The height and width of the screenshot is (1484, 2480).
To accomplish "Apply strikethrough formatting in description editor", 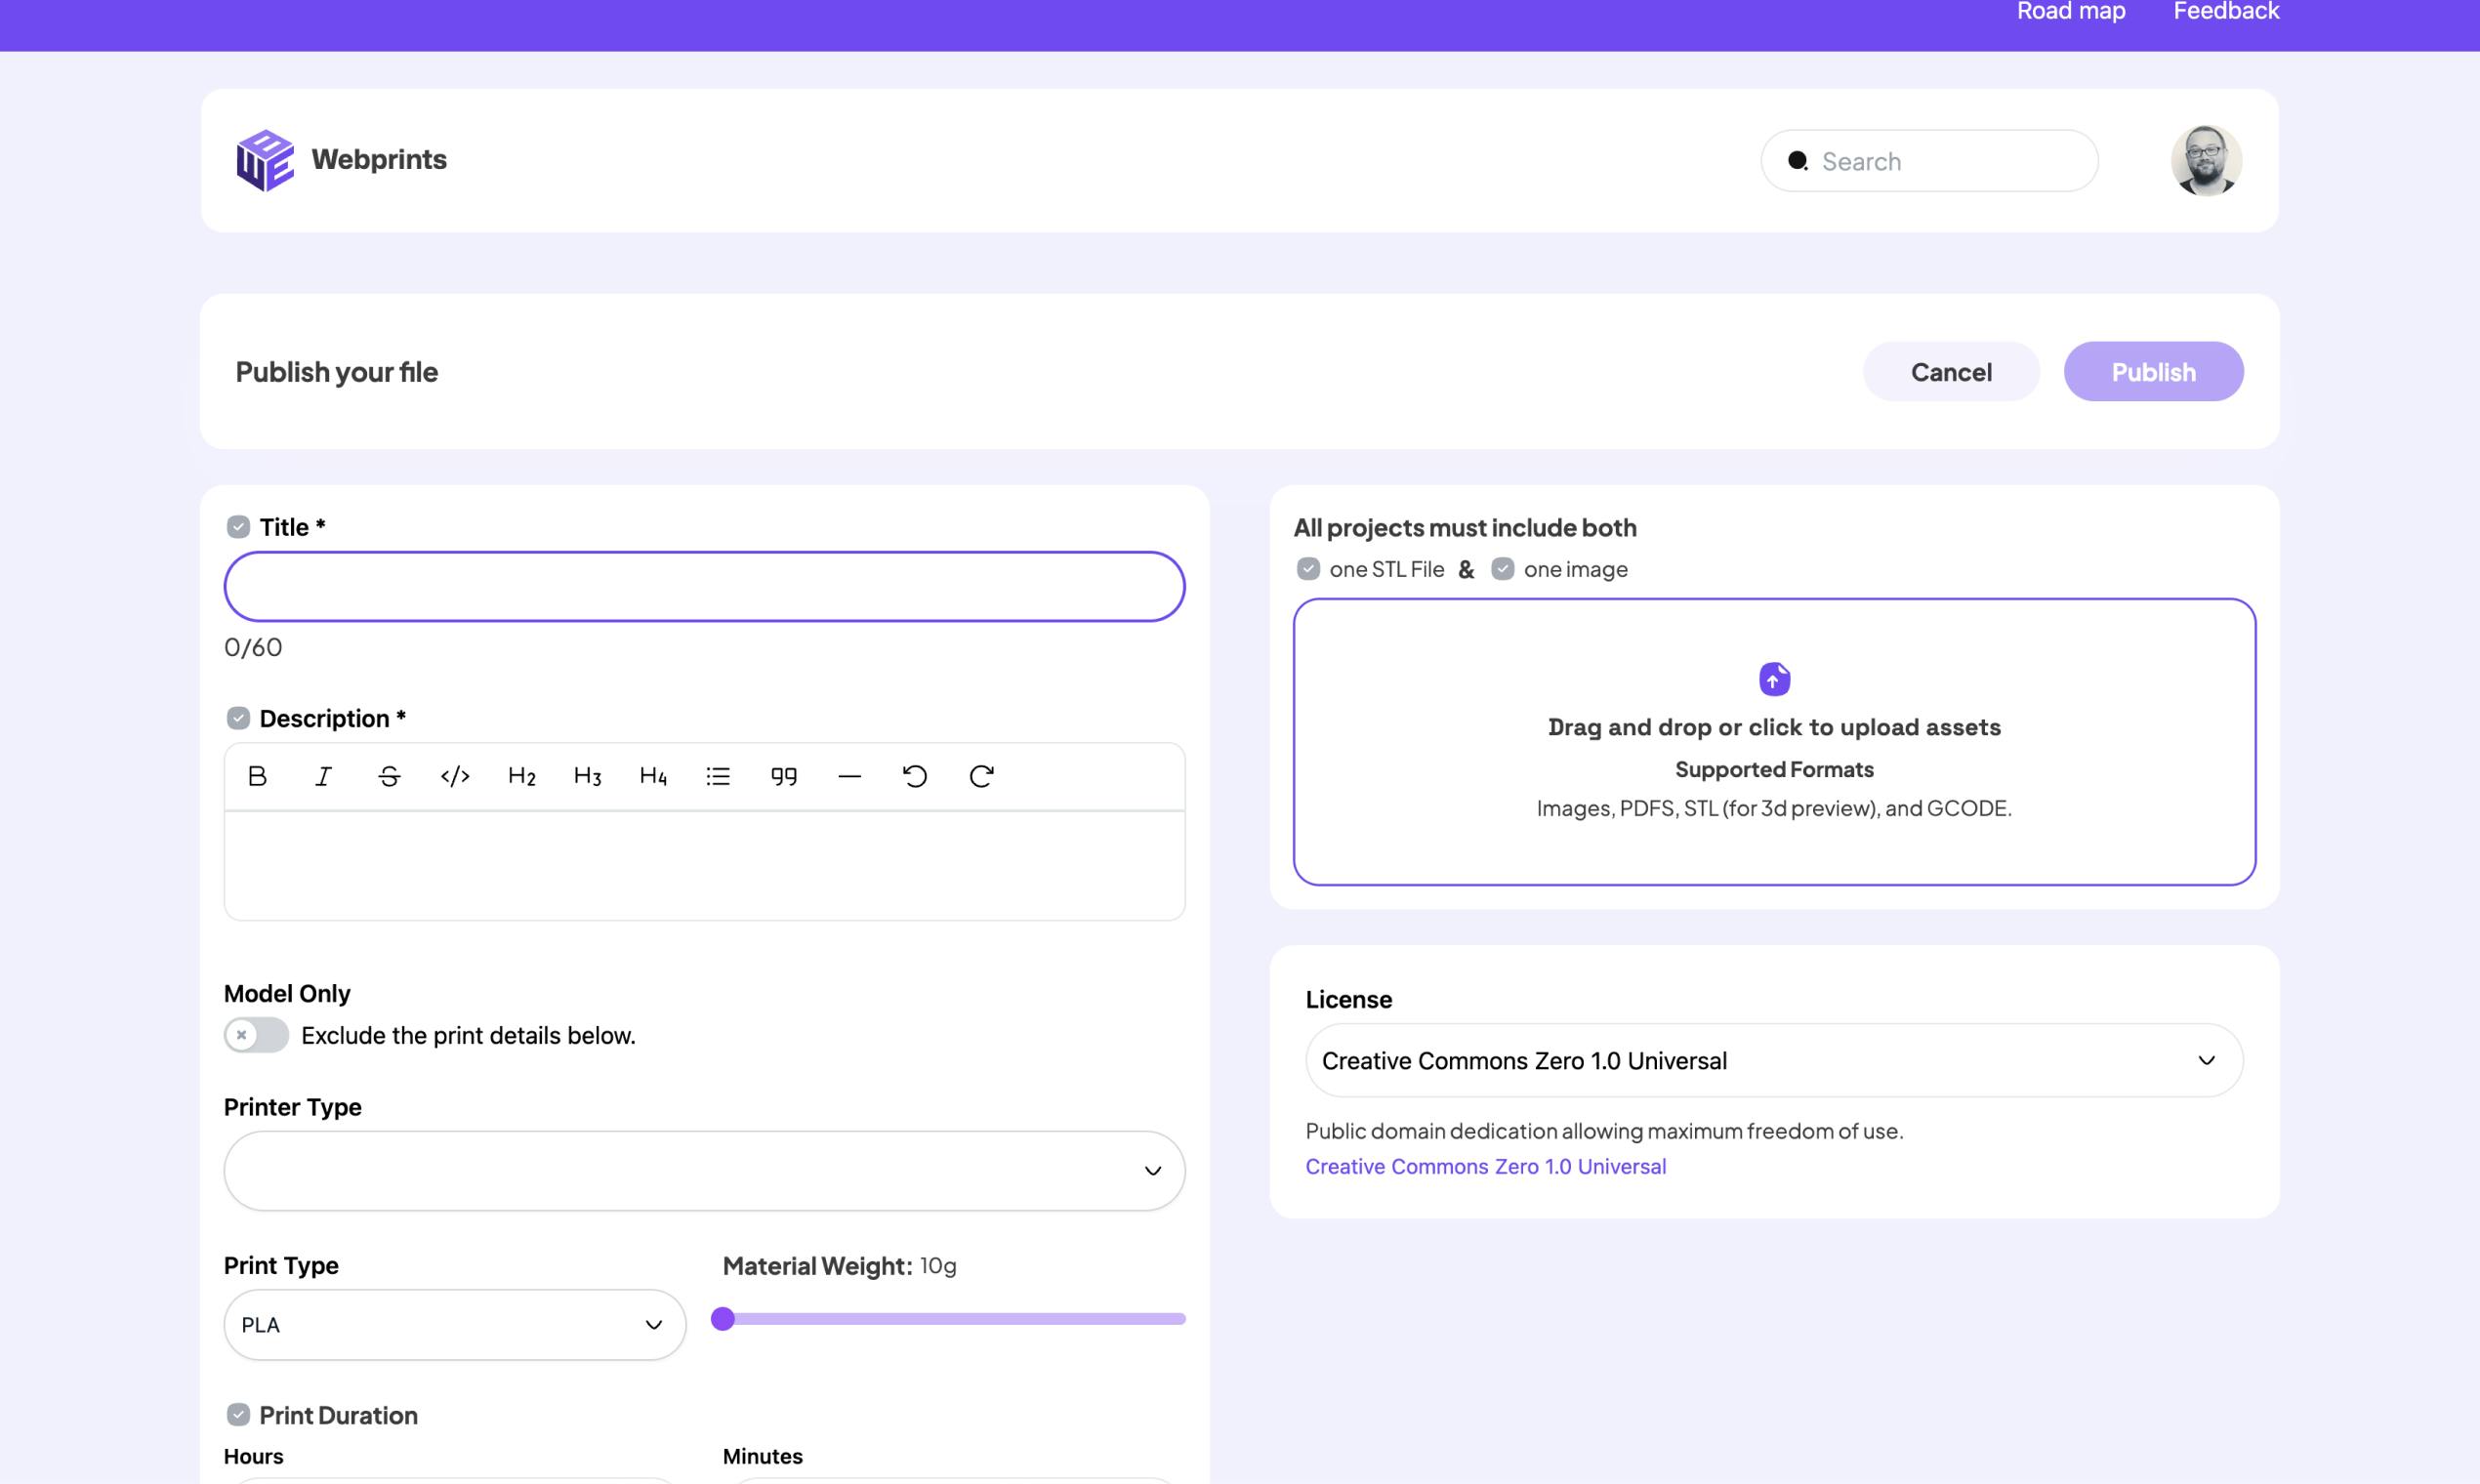I will (x=389, y=776).
